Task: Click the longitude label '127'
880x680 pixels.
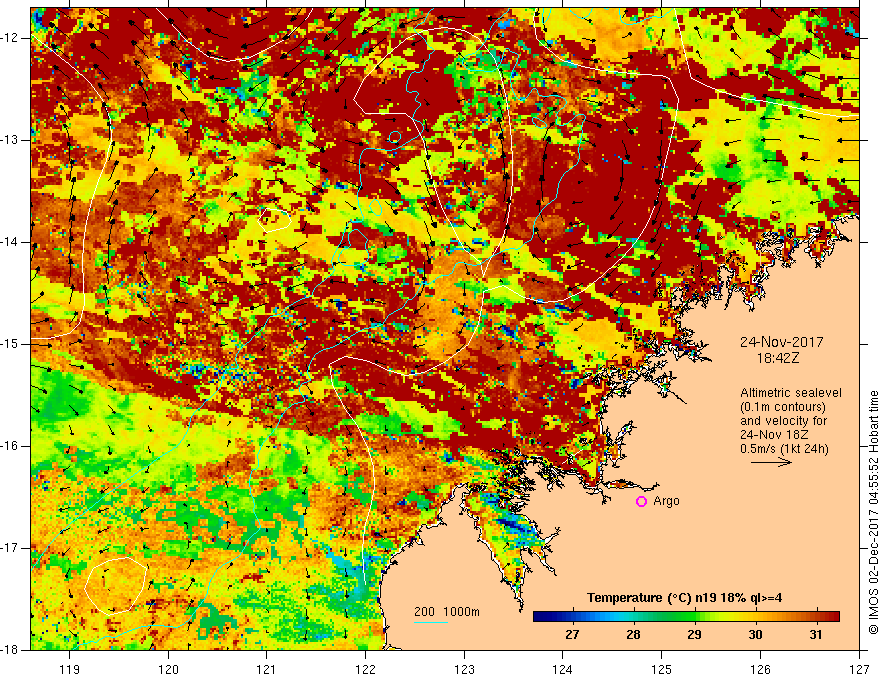Action: coord(859,669)
